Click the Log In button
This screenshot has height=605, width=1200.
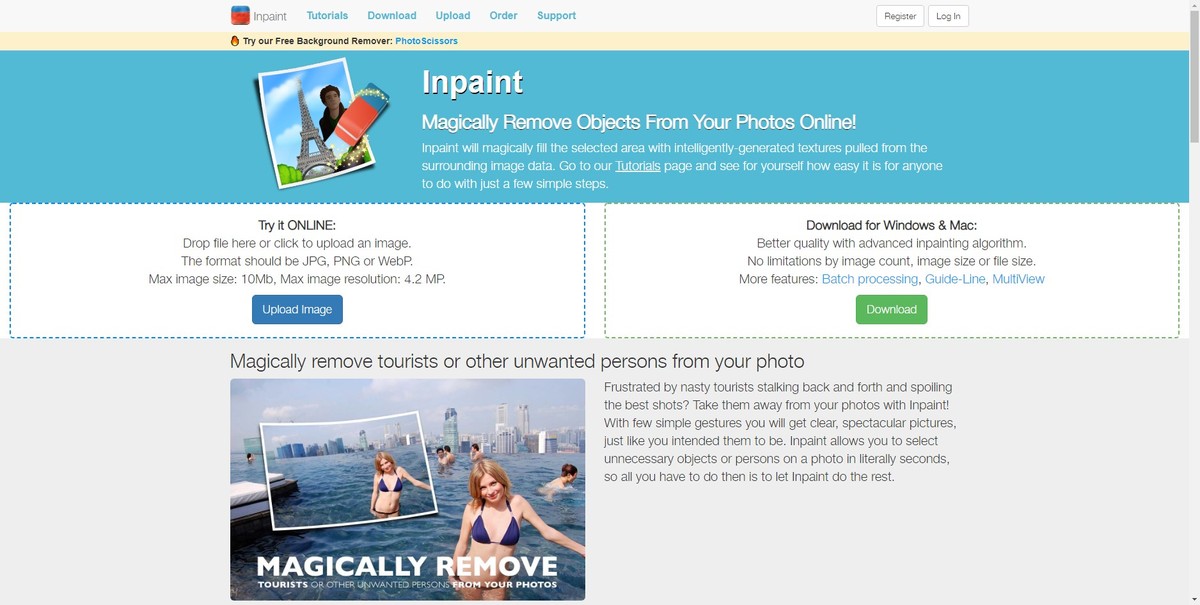pyautogui.click(x=949, y=16)
